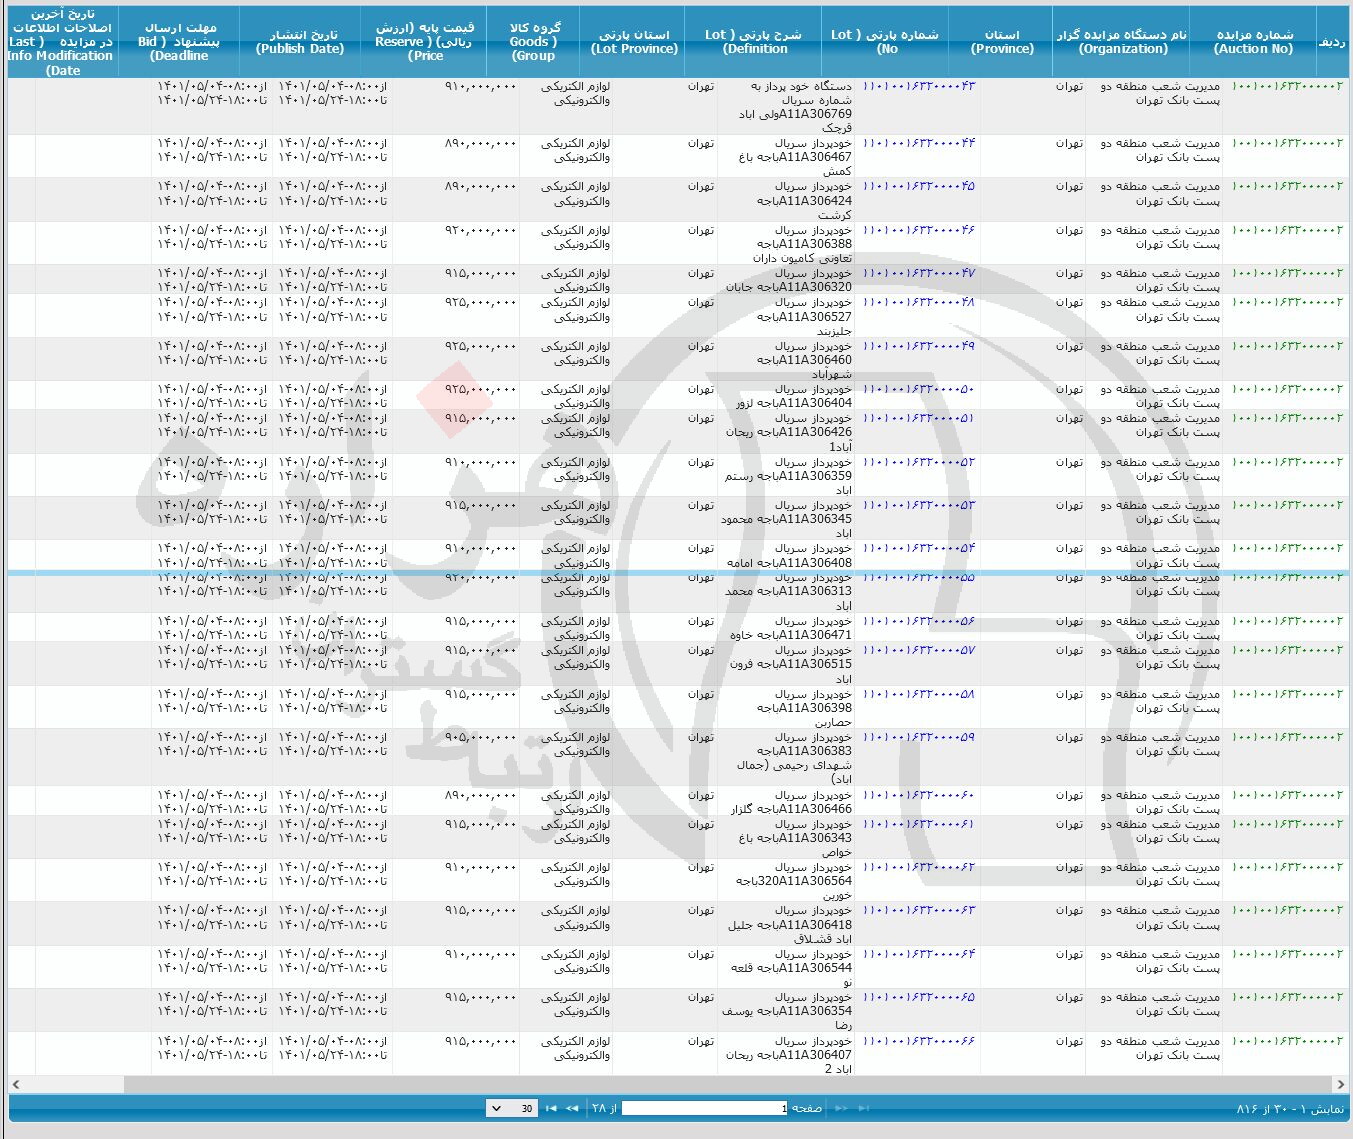Select the lot description with serial A11A306388

pyautogui.click(x=802, y=245)
